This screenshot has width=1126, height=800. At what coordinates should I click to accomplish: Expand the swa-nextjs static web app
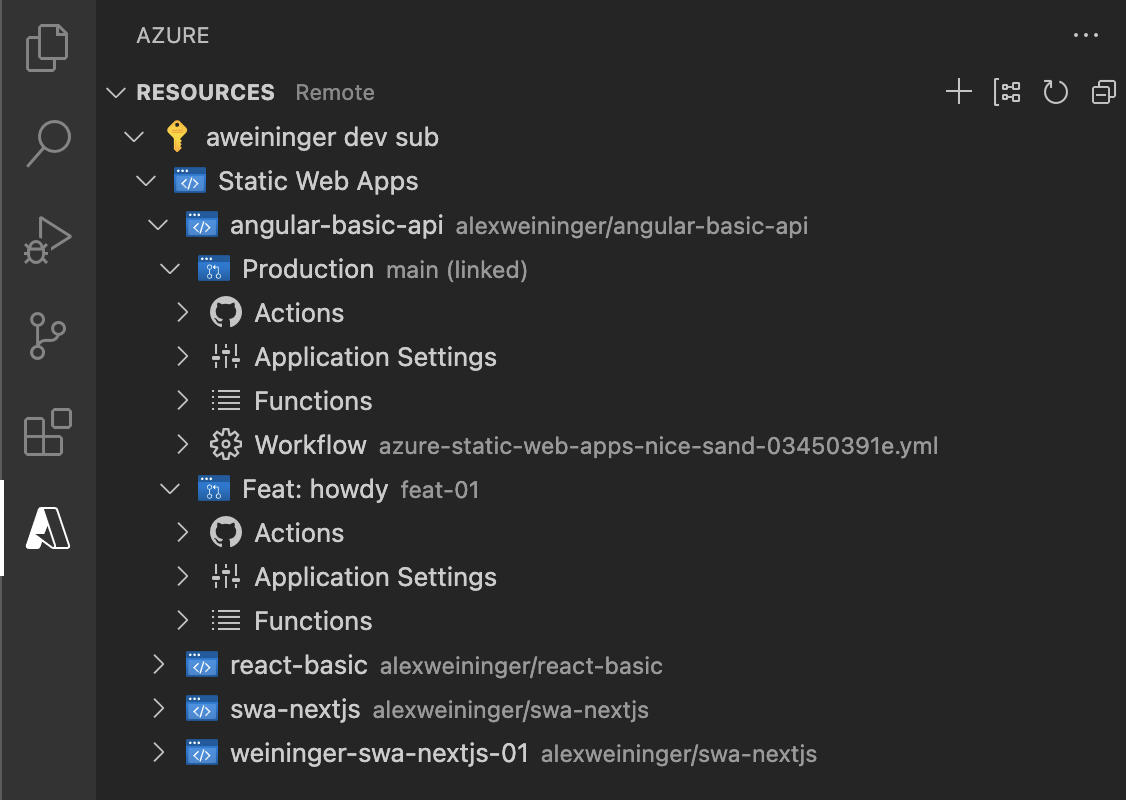[x=158, y=709]
